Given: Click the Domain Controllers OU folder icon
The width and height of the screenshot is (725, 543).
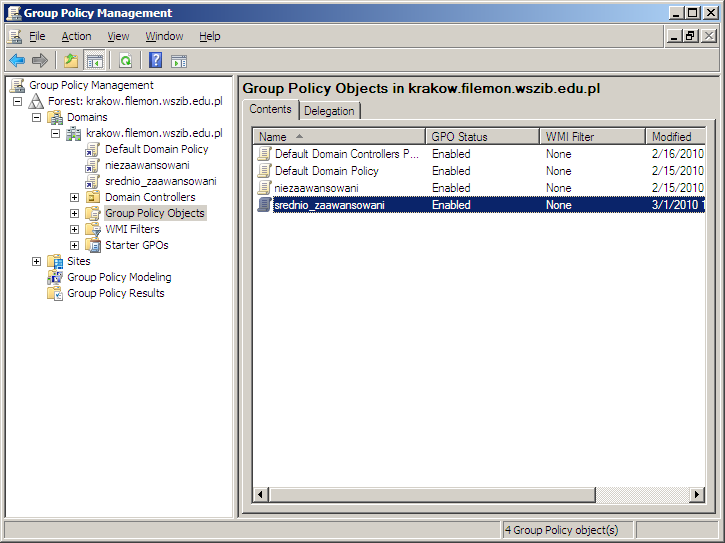Looking at the screenshot, I should [93, 197].
